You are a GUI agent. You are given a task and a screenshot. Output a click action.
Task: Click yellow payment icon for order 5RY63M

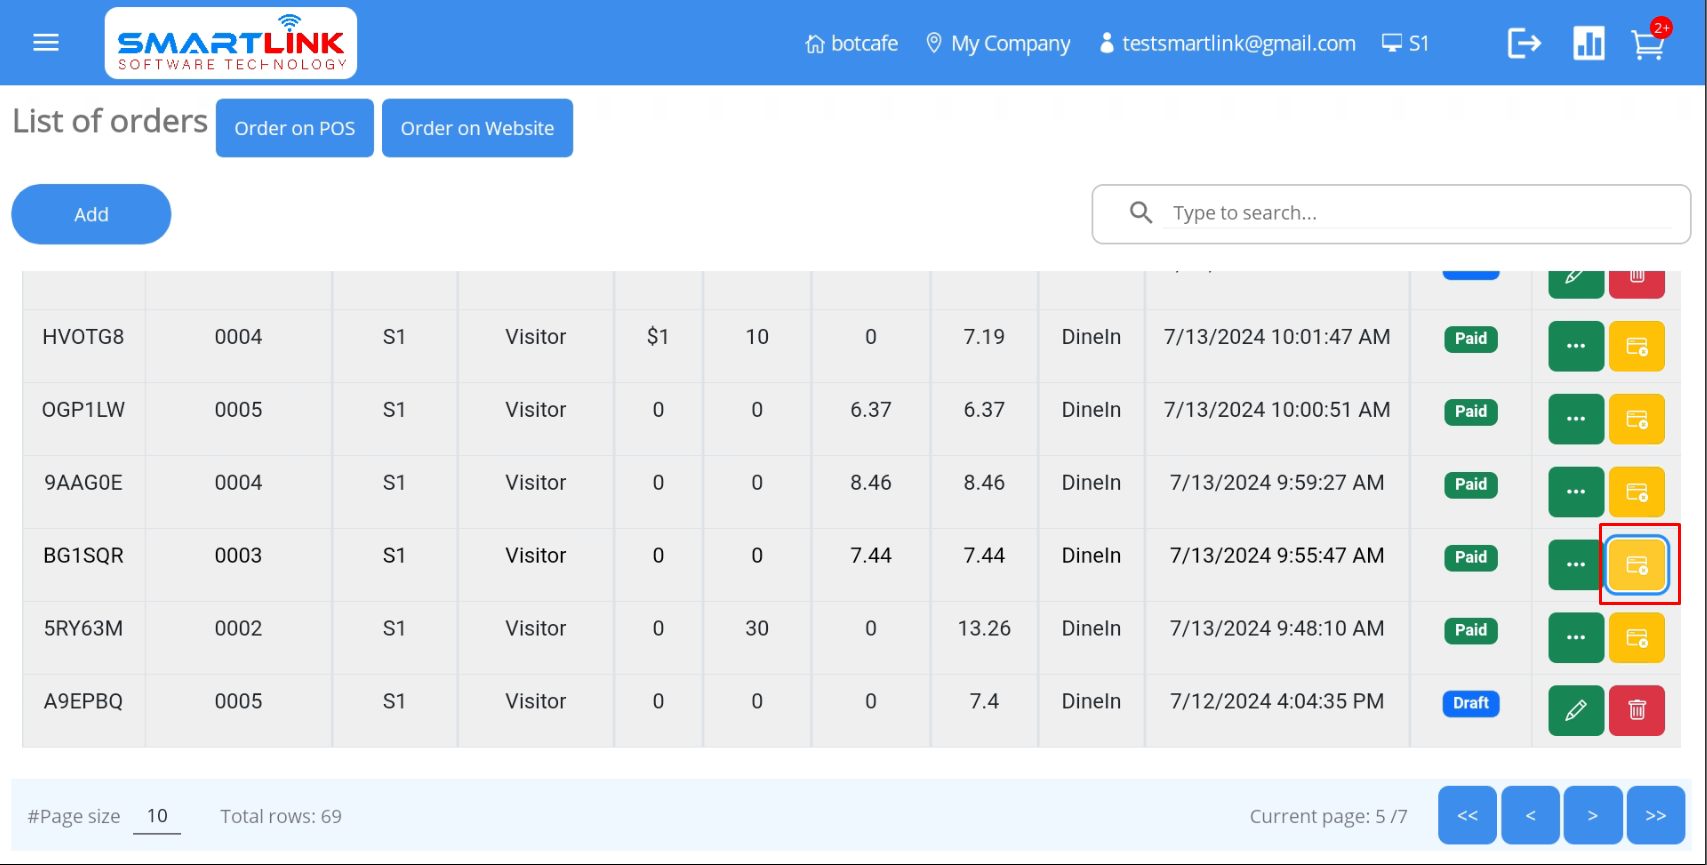(x=1636, y=638)
